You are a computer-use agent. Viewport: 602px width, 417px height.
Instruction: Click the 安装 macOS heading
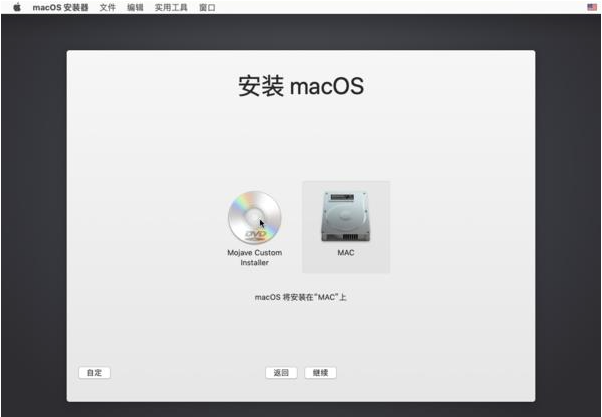(301, 86)
